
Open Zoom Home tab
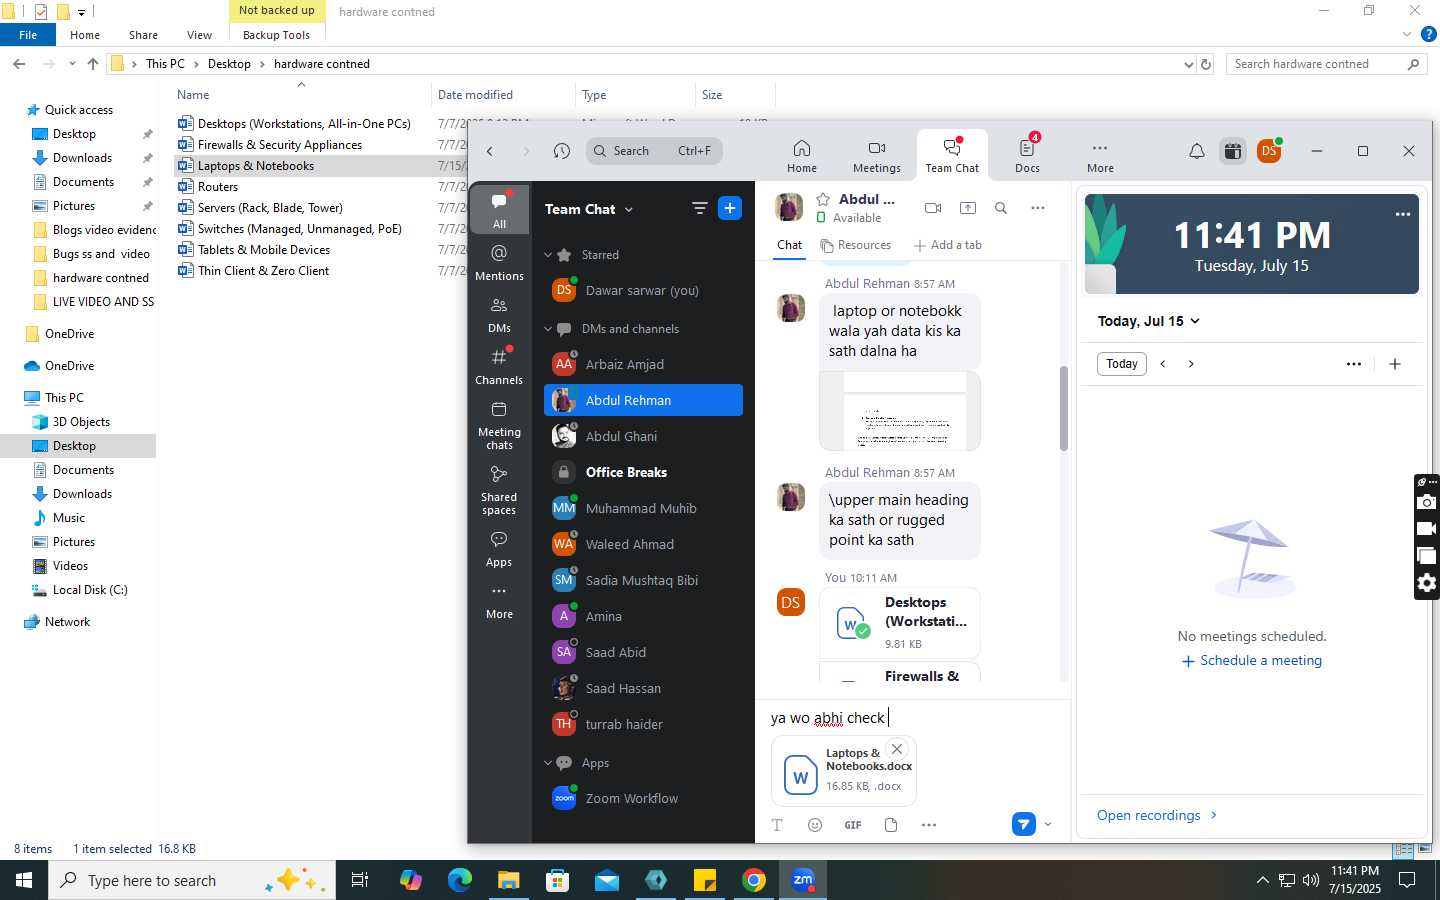801,157
